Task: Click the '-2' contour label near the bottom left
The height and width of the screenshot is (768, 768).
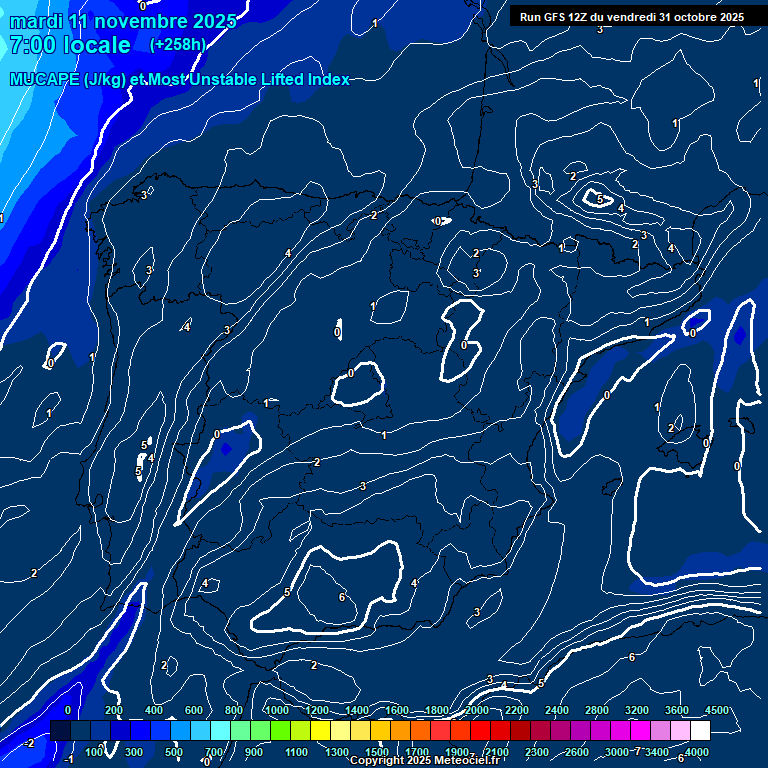Action: pyautogui.click(x=29, y=744)
